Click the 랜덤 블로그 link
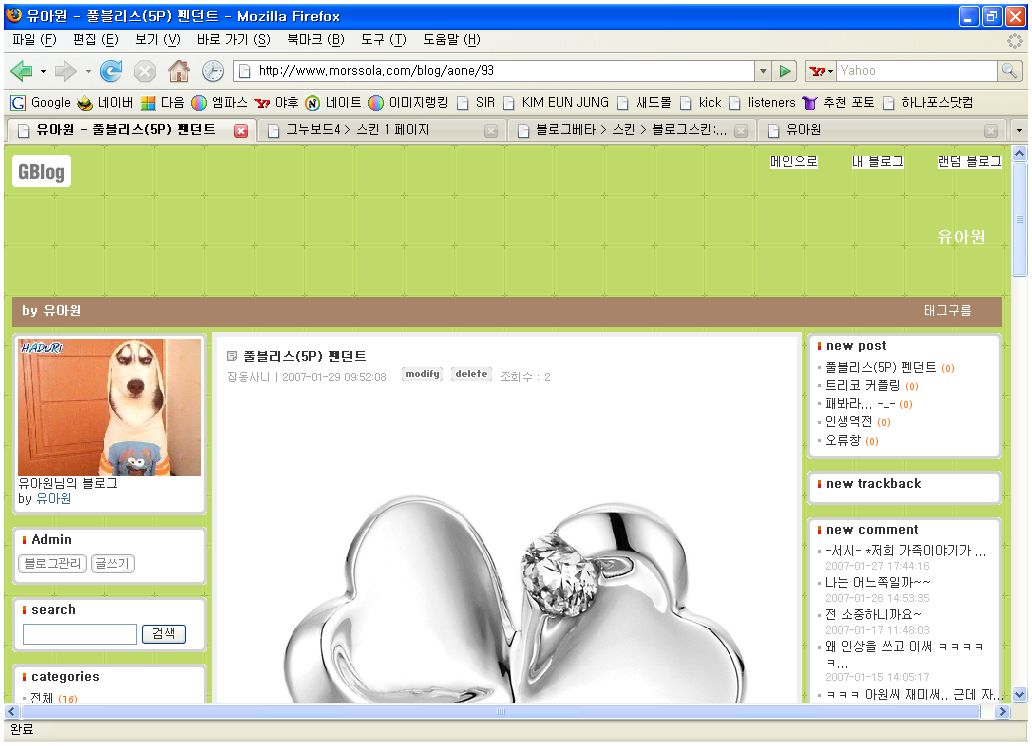The image size is (1032, 746). [x=969, y=161]
